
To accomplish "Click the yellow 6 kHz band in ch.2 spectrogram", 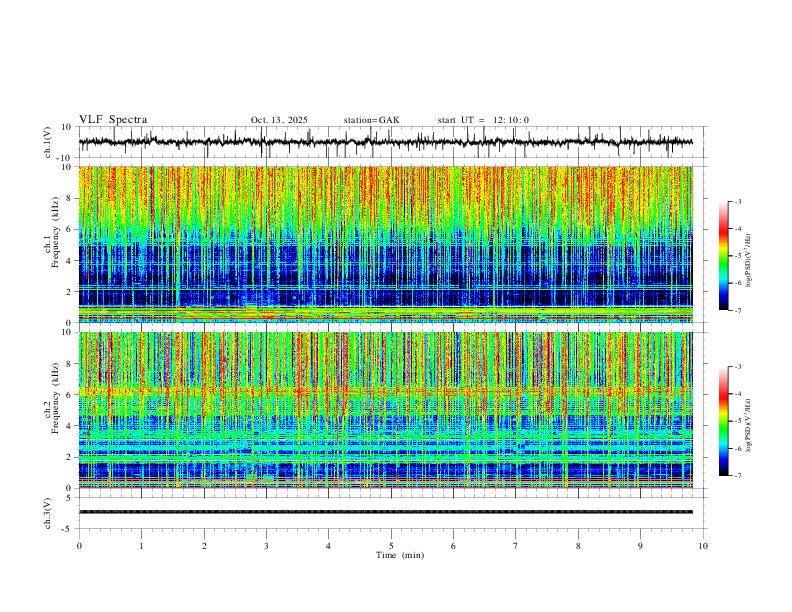I will tap(385, 391).
